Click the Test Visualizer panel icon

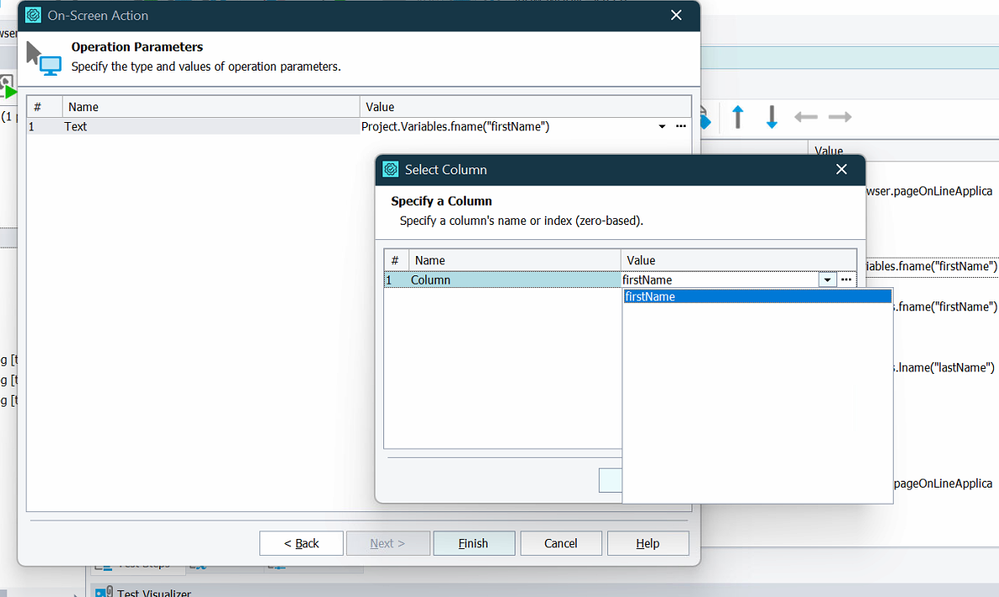click(x=102, y=592)
